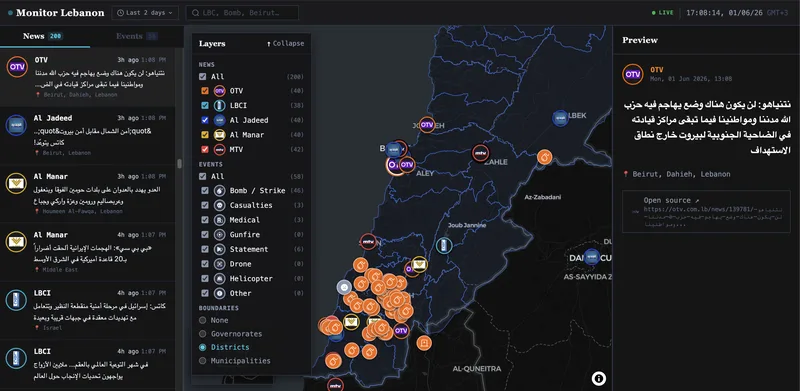Screen dimensions: 800x391
Task: Uncheck the Other events checkbox
Action: [205, 294]
